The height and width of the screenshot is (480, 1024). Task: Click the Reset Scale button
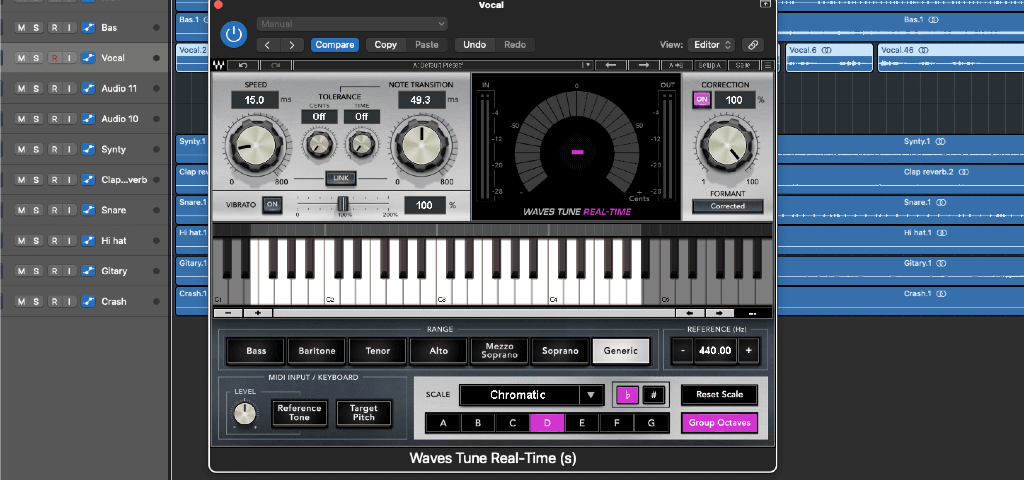click(719, 394)
